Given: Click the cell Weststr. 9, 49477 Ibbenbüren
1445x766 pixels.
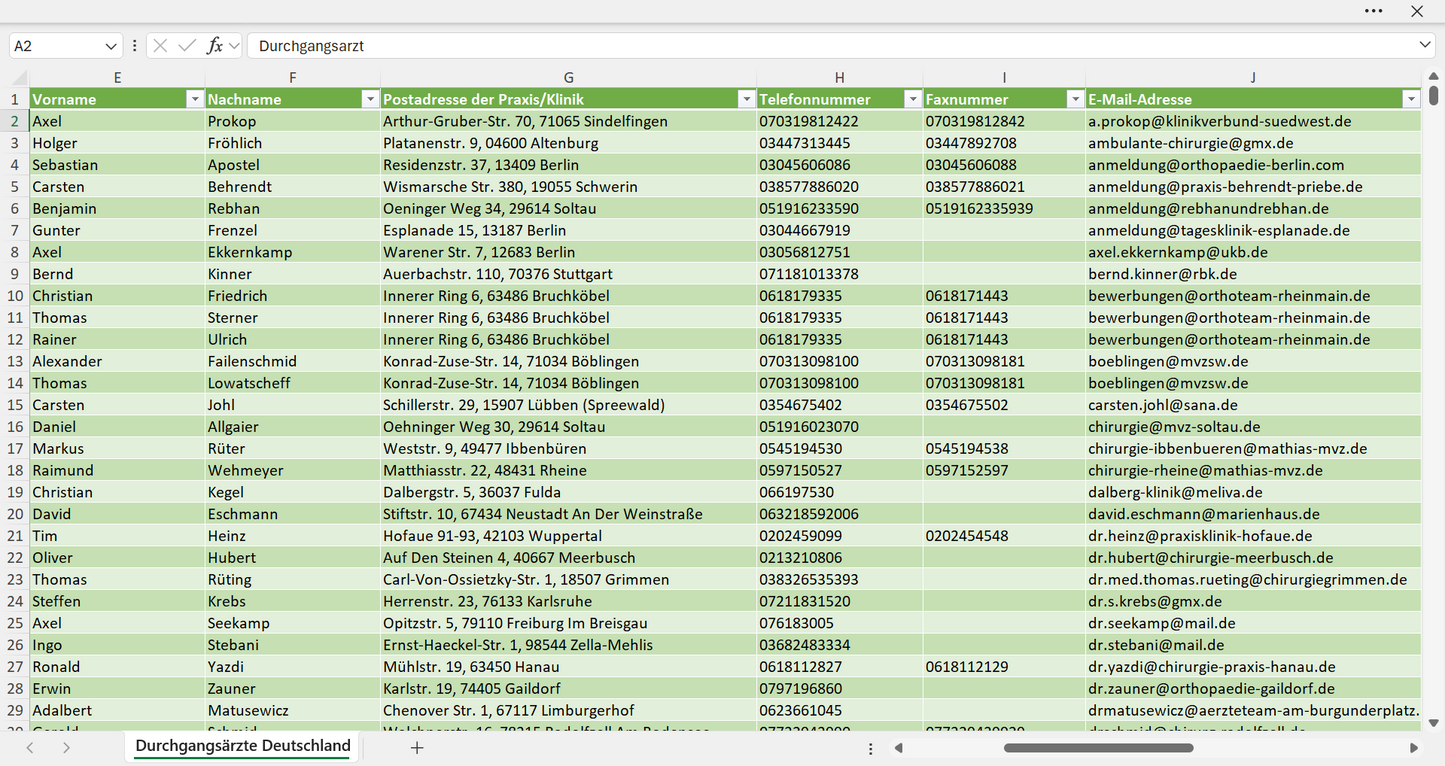Looking at the screenshot, I should tap(568, 449).
